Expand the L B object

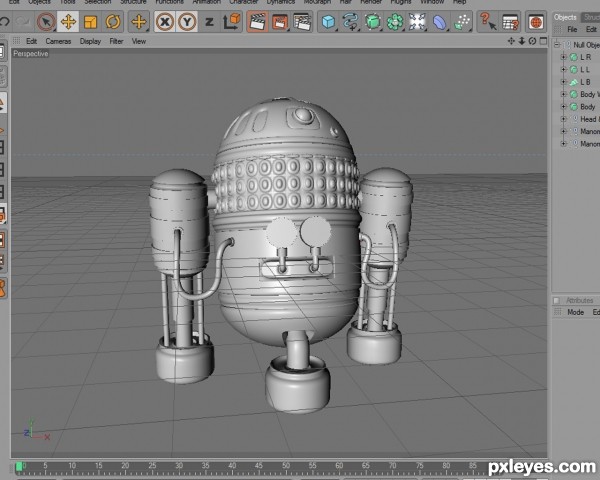(x=563, y=82)
